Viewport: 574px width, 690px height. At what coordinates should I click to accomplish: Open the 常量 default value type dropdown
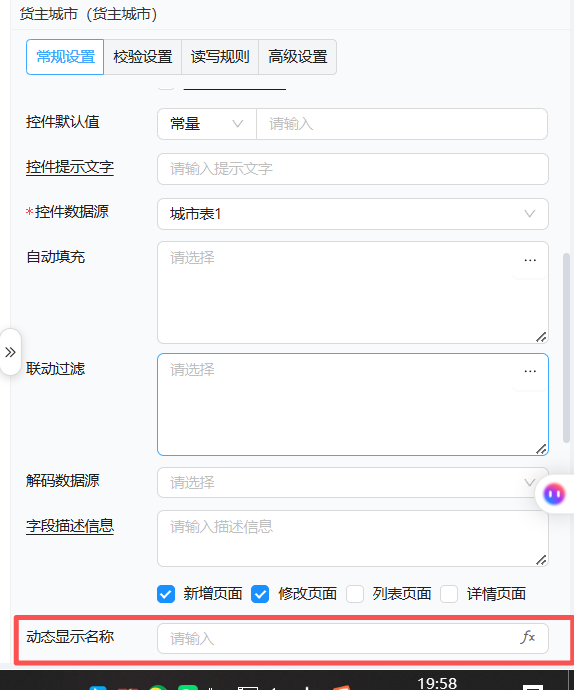[207, 124]
